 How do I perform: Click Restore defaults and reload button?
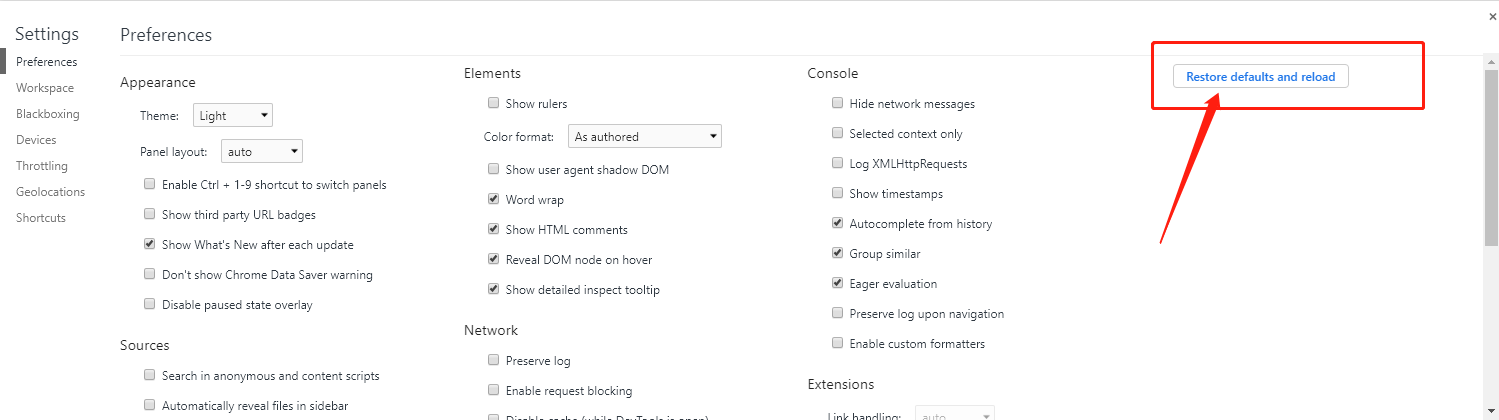coord(1260,77)
